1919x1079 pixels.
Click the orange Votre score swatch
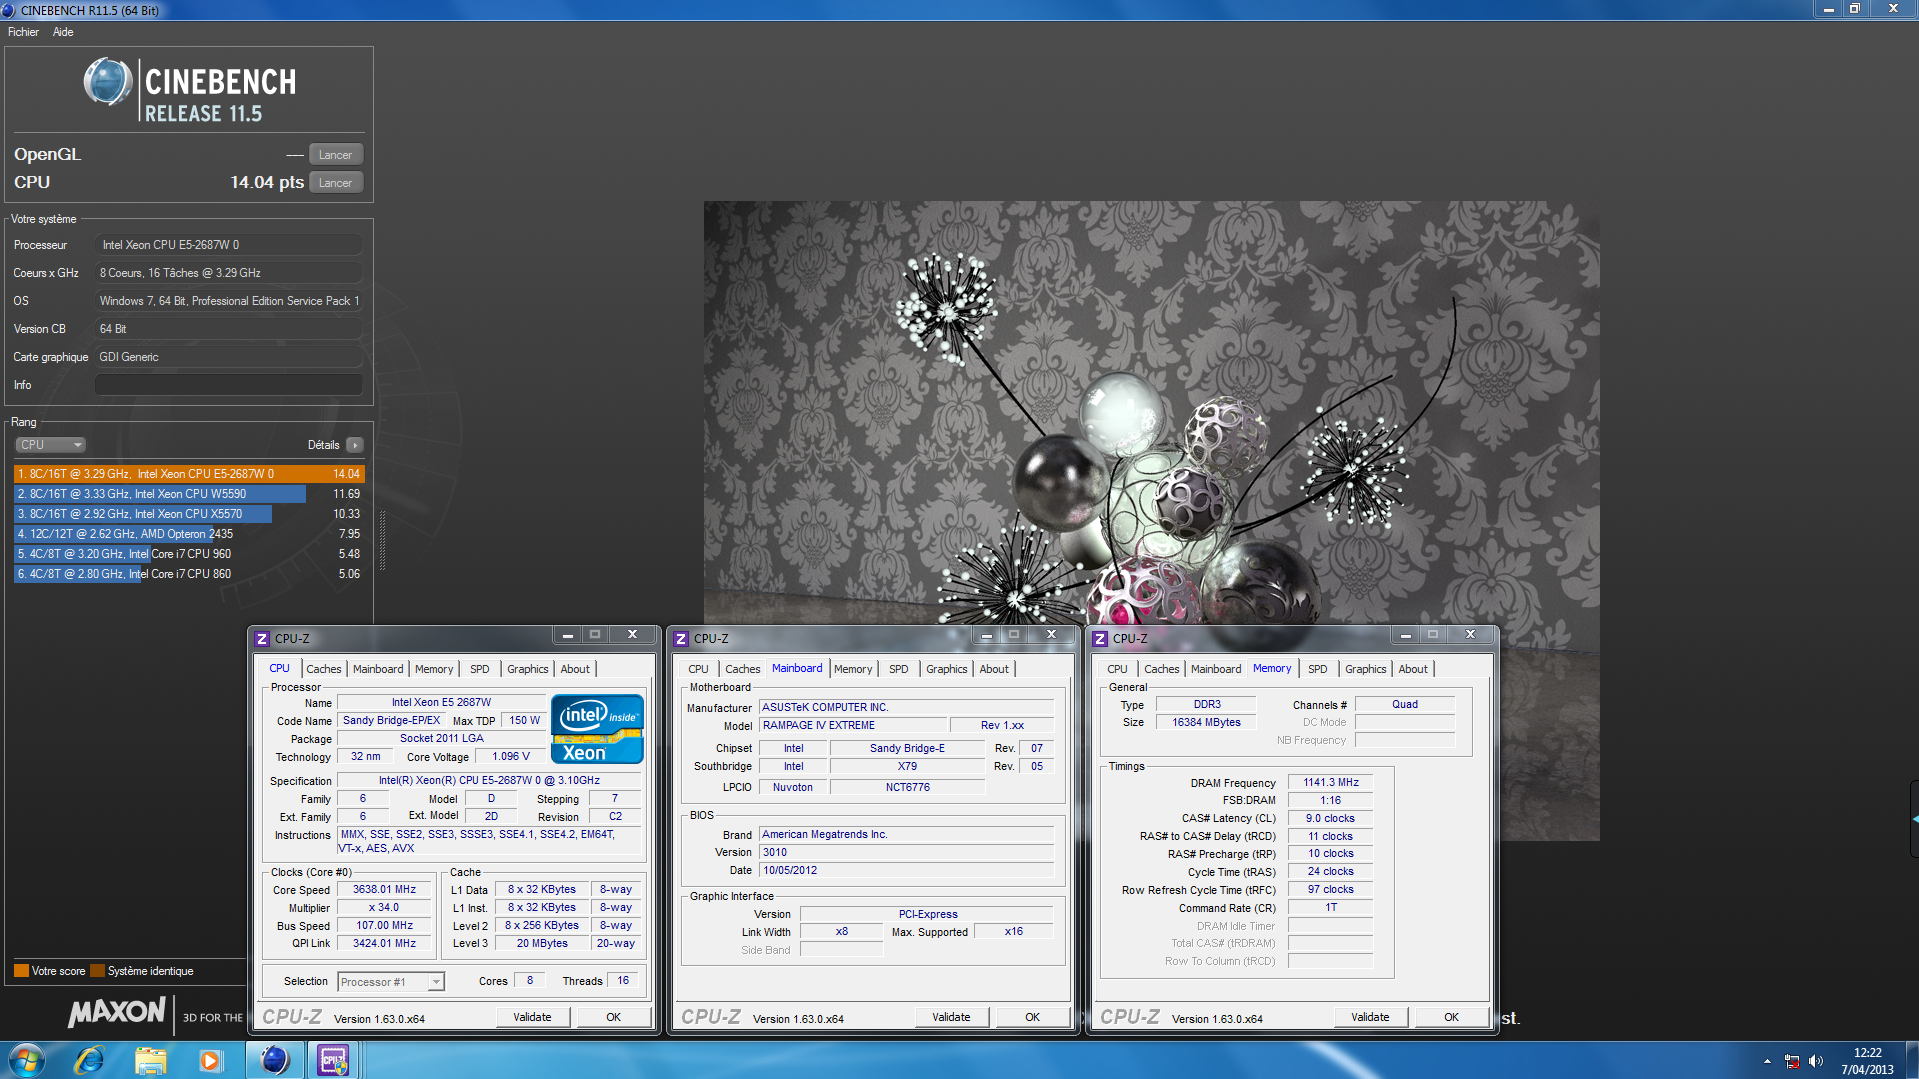click(21, 971)
